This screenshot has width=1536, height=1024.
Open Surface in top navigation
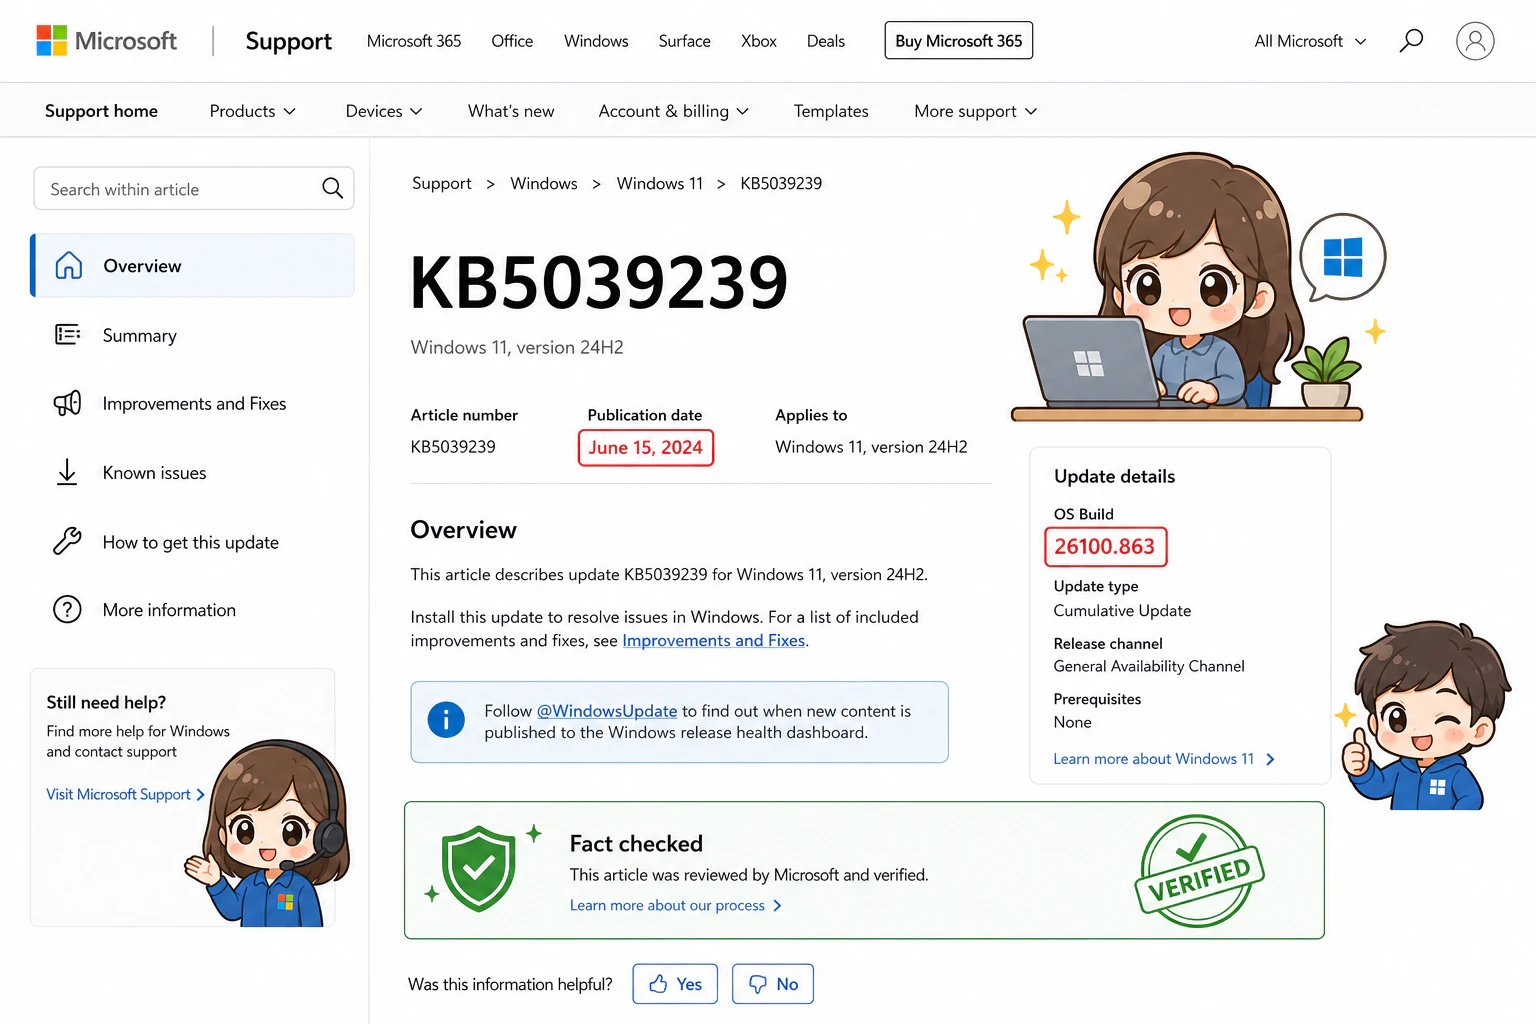[x=684, y=41]
